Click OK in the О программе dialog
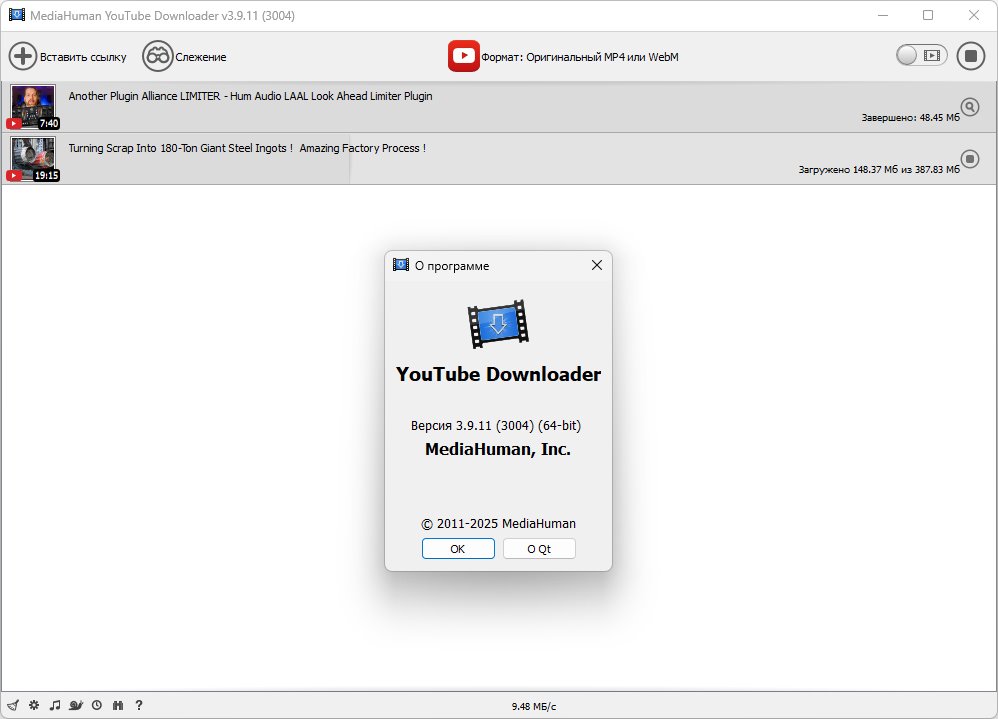This screenshot has width=998, height=719. coord(458,549)
